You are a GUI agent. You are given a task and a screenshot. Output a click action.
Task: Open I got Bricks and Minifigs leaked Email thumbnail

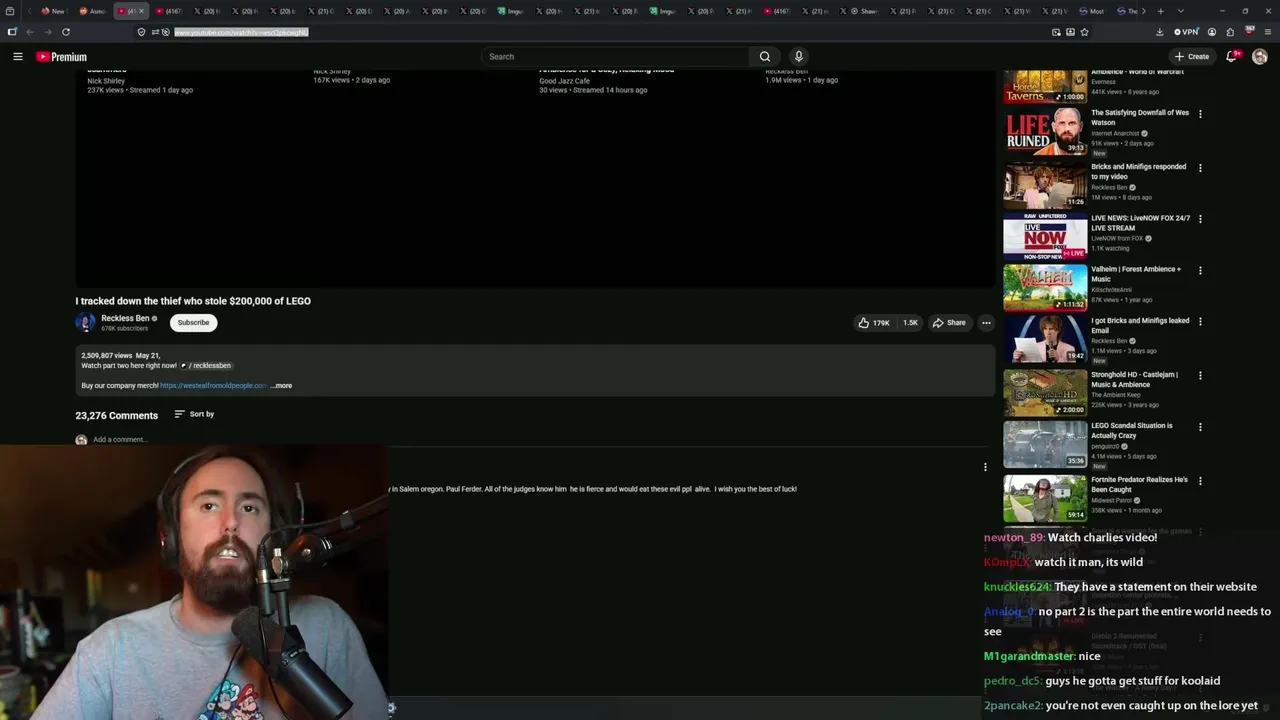[x=1045, y=339]
